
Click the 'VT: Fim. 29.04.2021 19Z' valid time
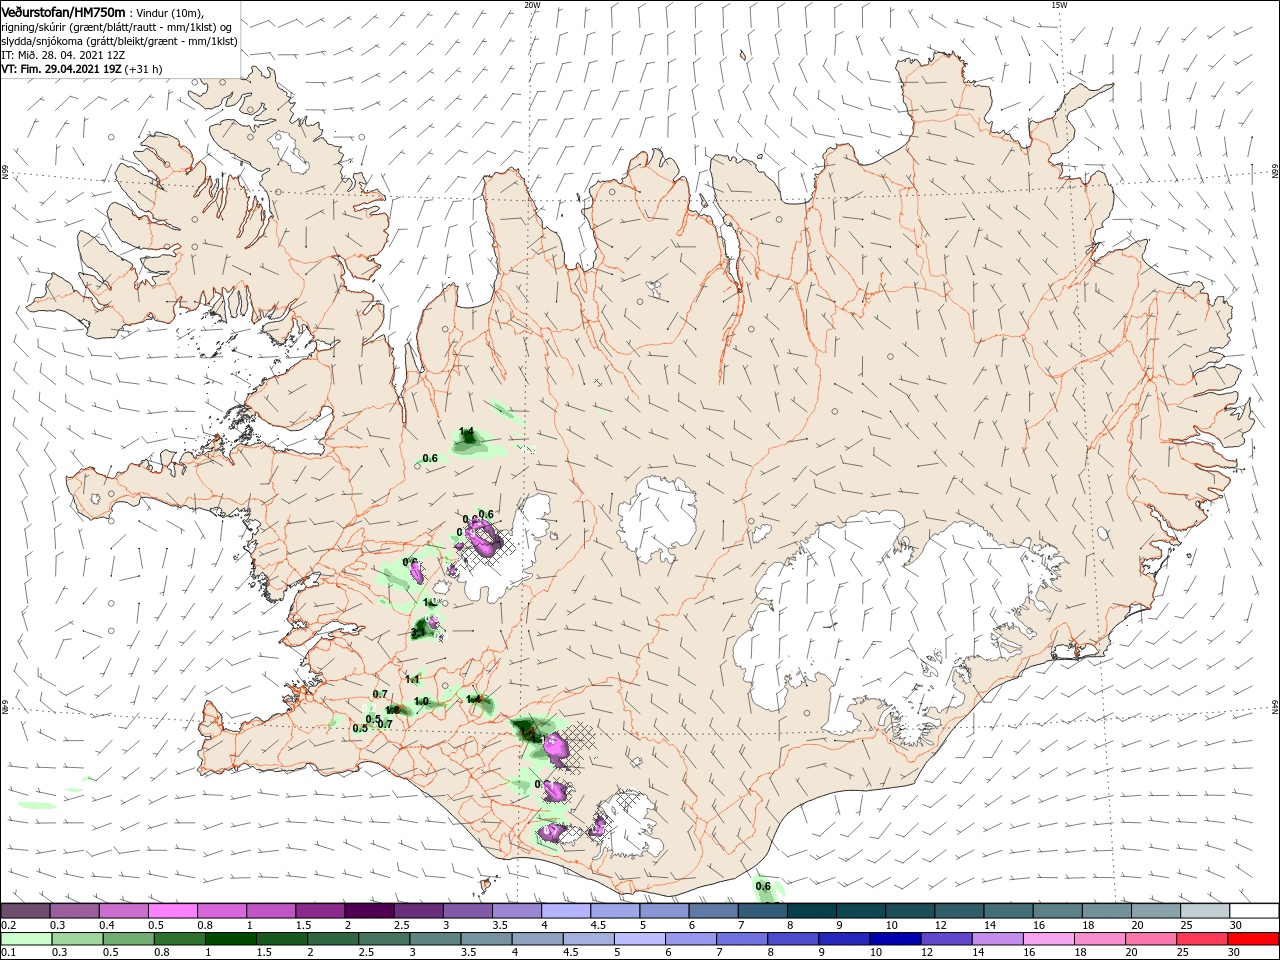(x=61, y=69)
